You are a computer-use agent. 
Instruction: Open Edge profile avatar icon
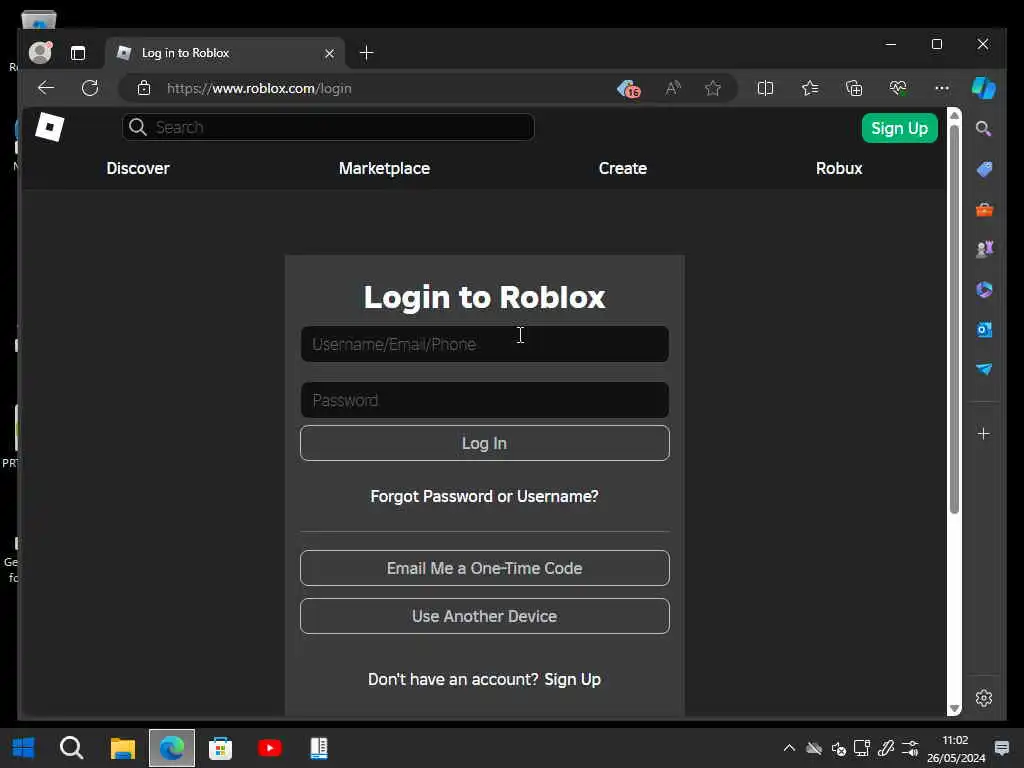pyautogui.click(x=40, y=53)
